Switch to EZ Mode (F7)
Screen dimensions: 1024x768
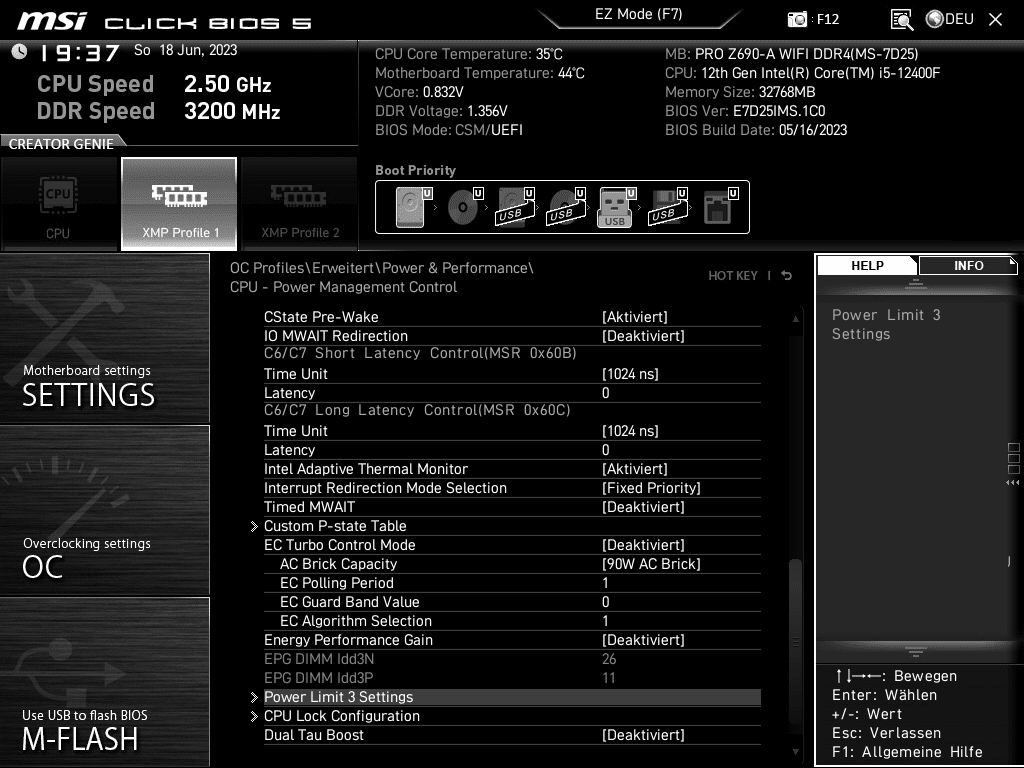[638, 14]
